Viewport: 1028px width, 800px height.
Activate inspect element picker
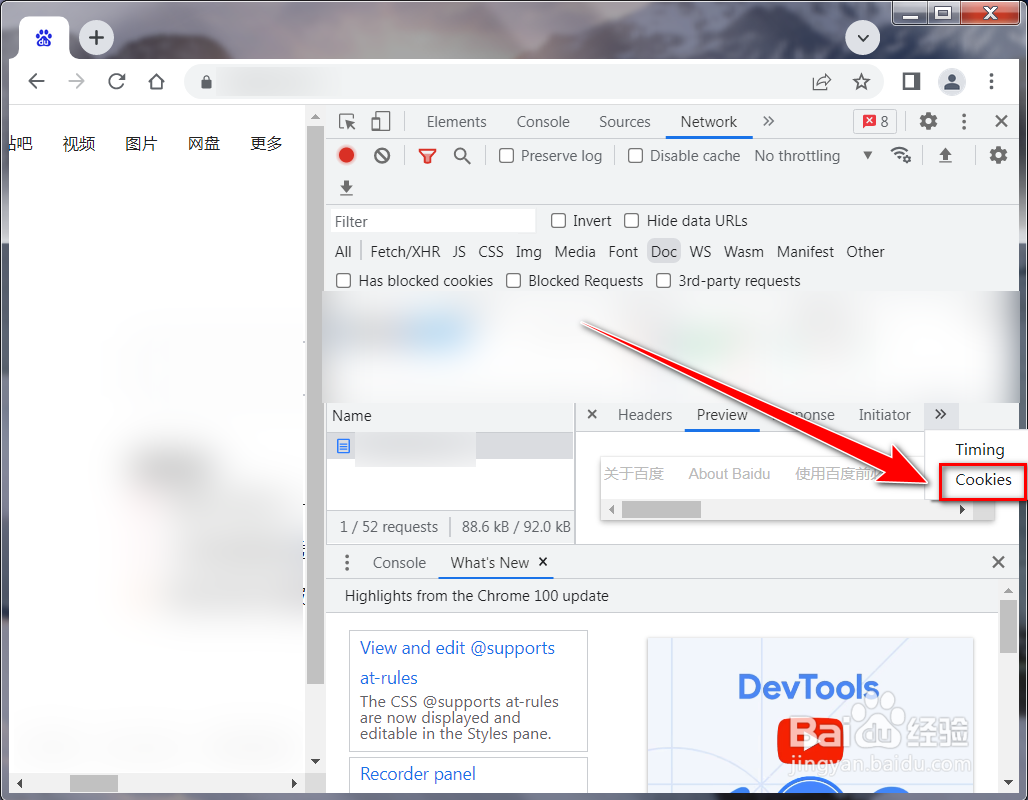tap(347, 121)
